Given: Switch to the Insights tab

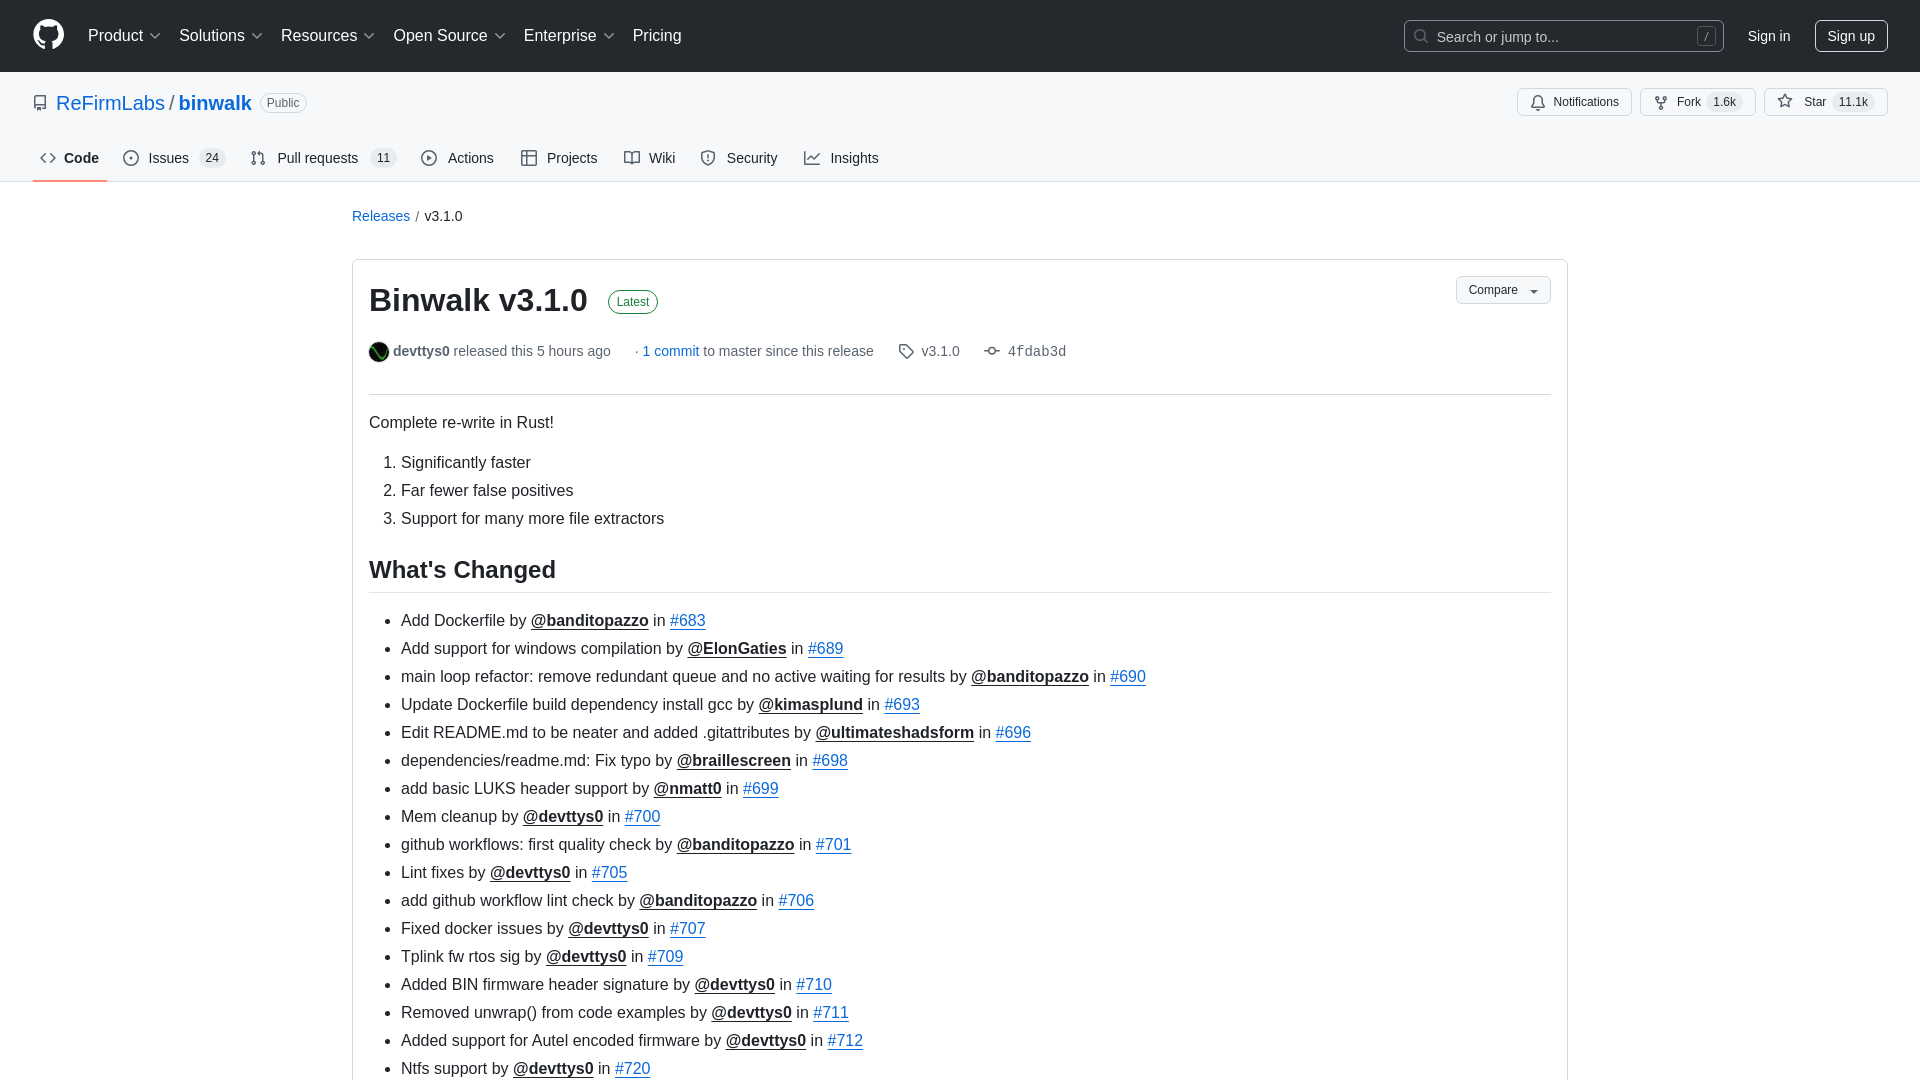Looking at the screenshot, I should tap(841, 158).
